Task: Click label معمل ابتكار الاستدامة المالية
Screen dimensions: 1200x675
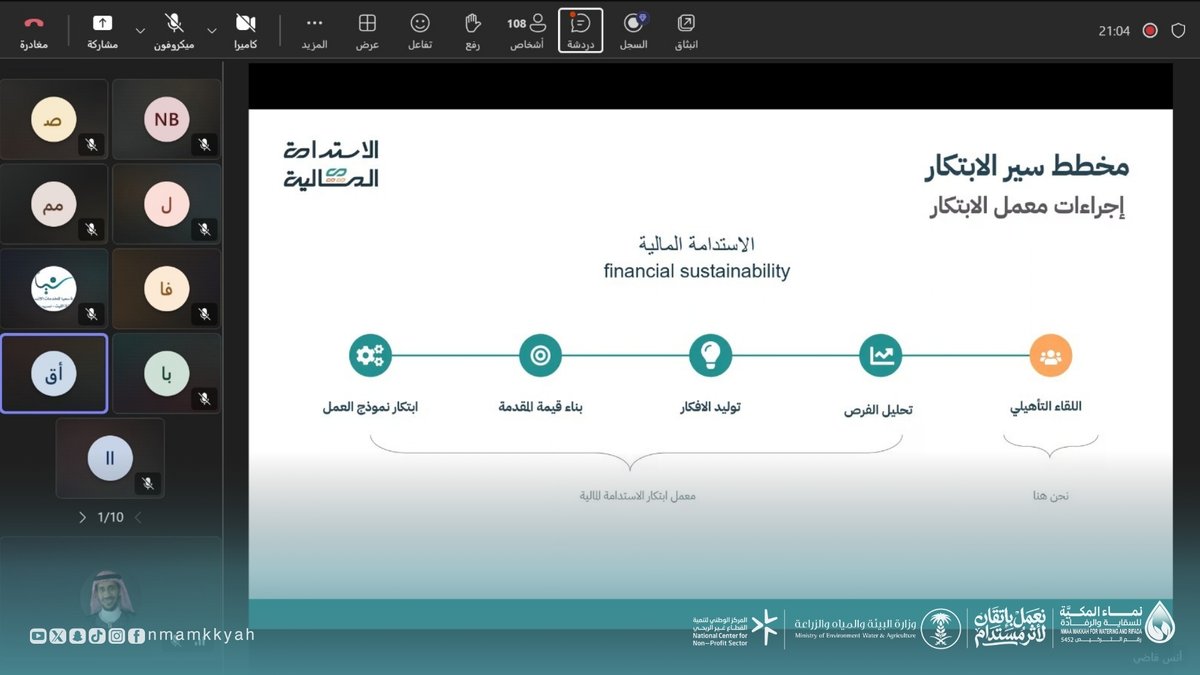Action: click(x=638, y=495)
